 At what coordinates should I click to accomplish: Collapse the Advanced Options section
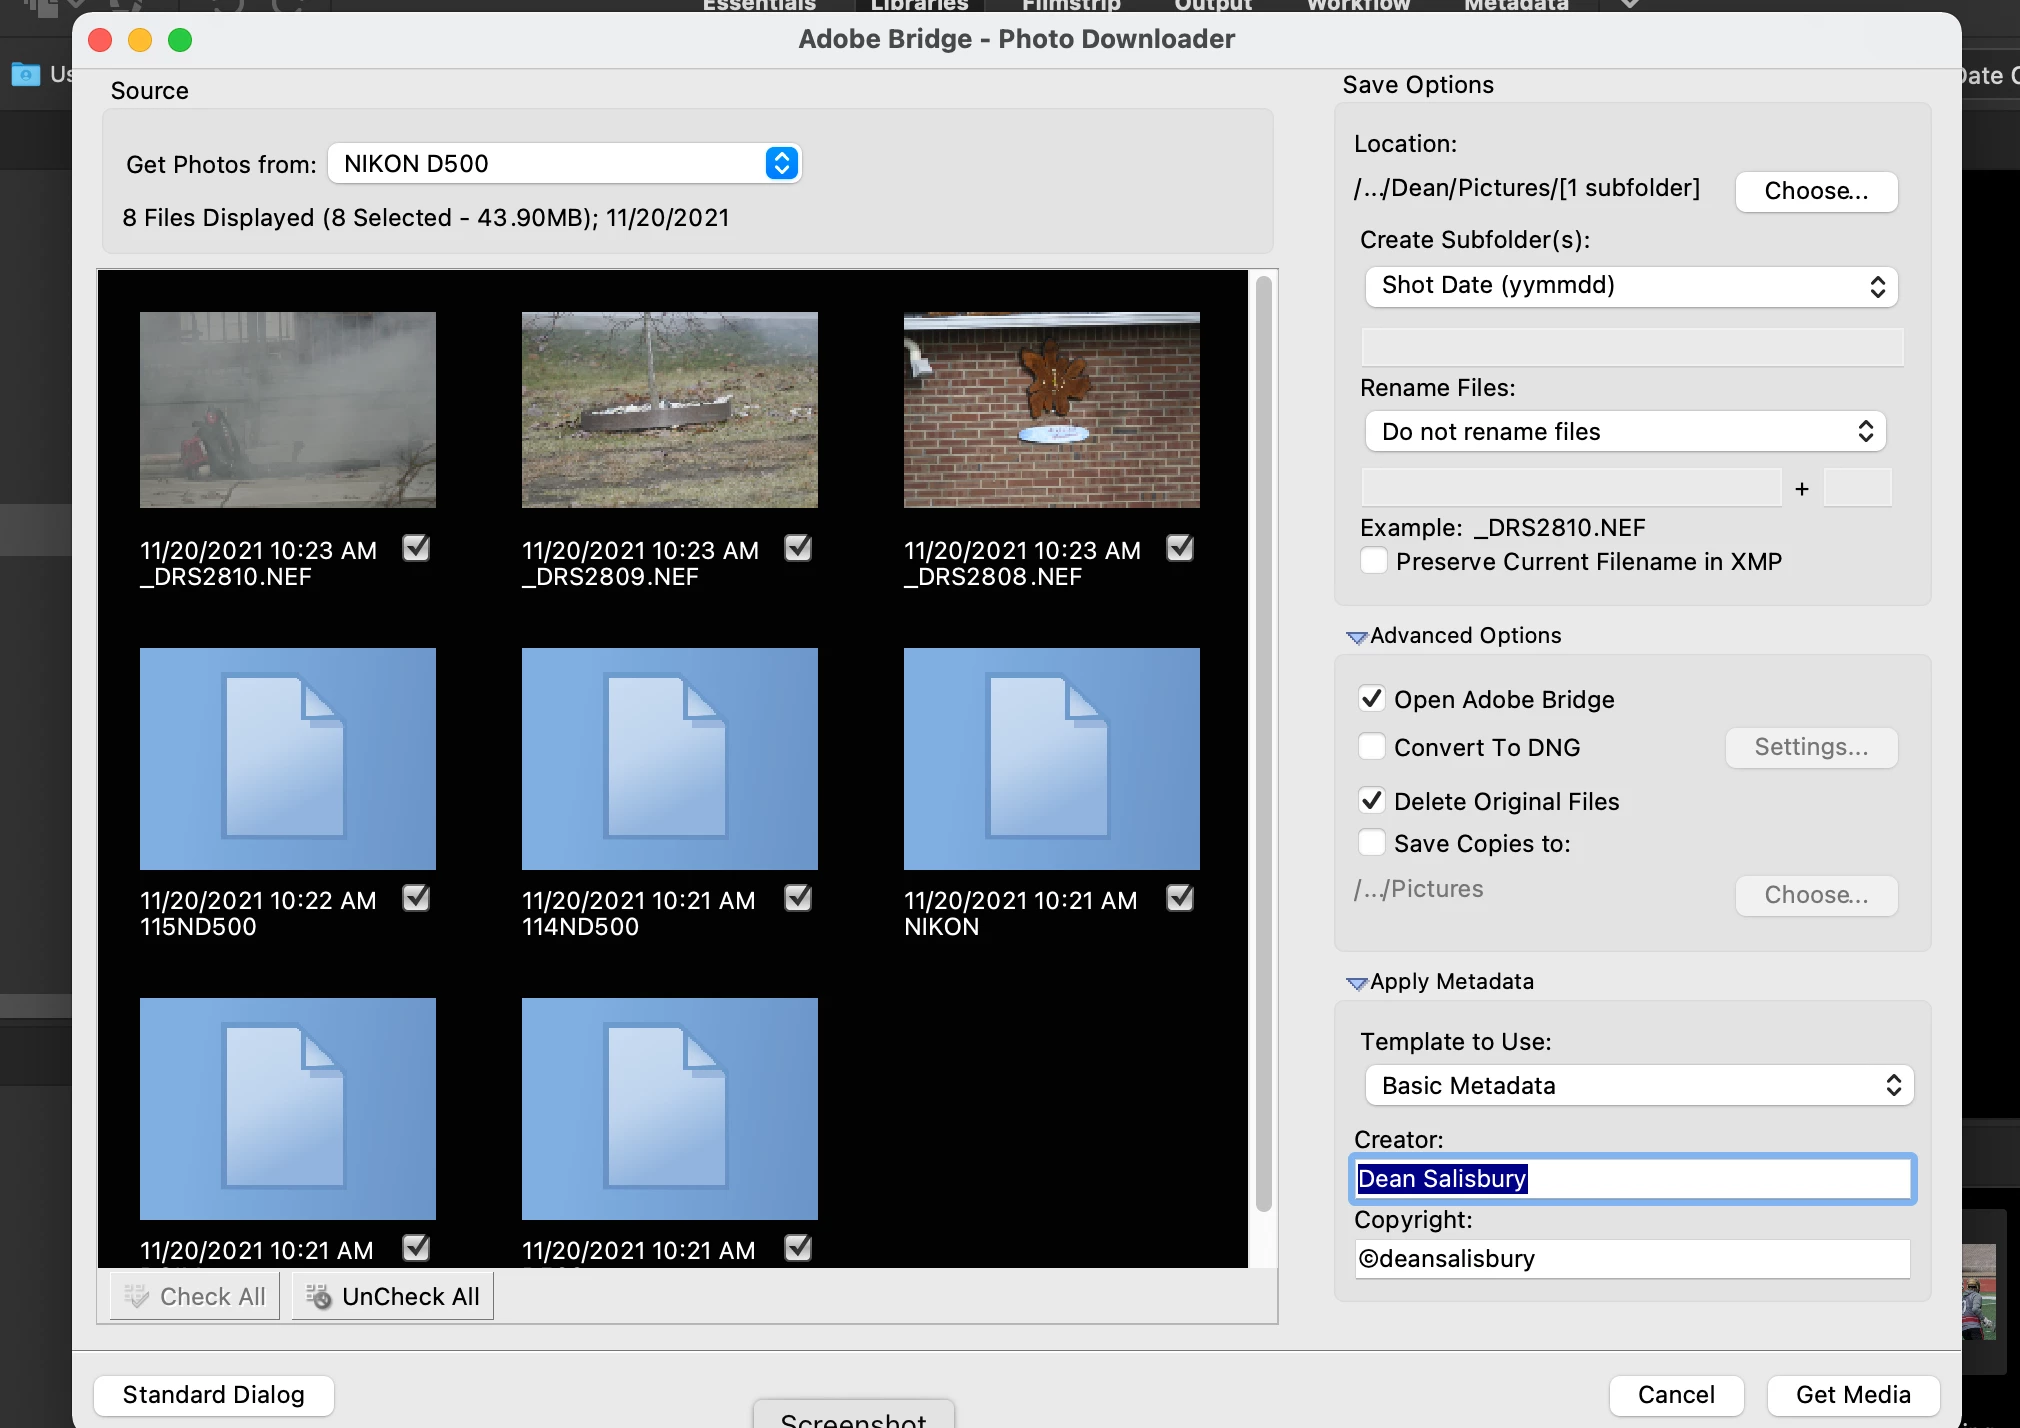(1356, 637)
